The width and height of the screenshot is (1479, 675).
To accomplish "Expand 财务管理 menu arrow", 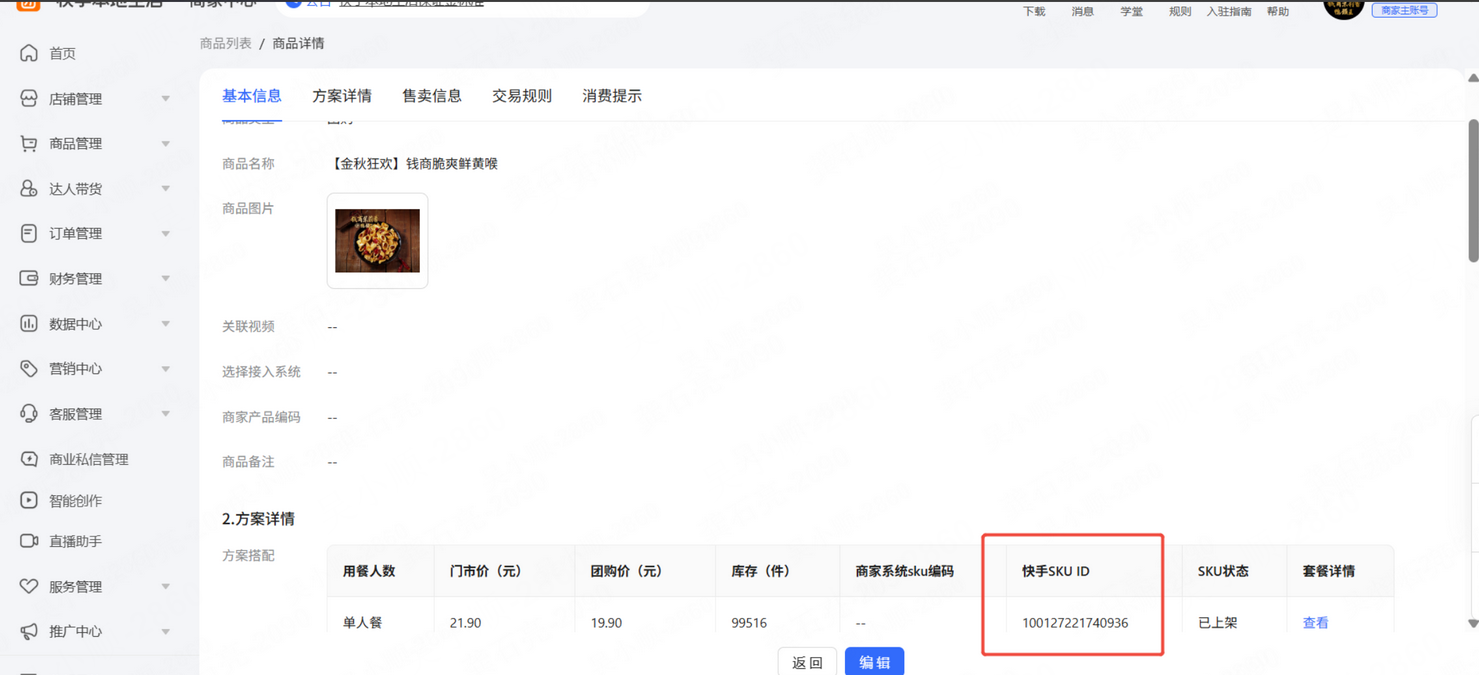I will point(166,278).
